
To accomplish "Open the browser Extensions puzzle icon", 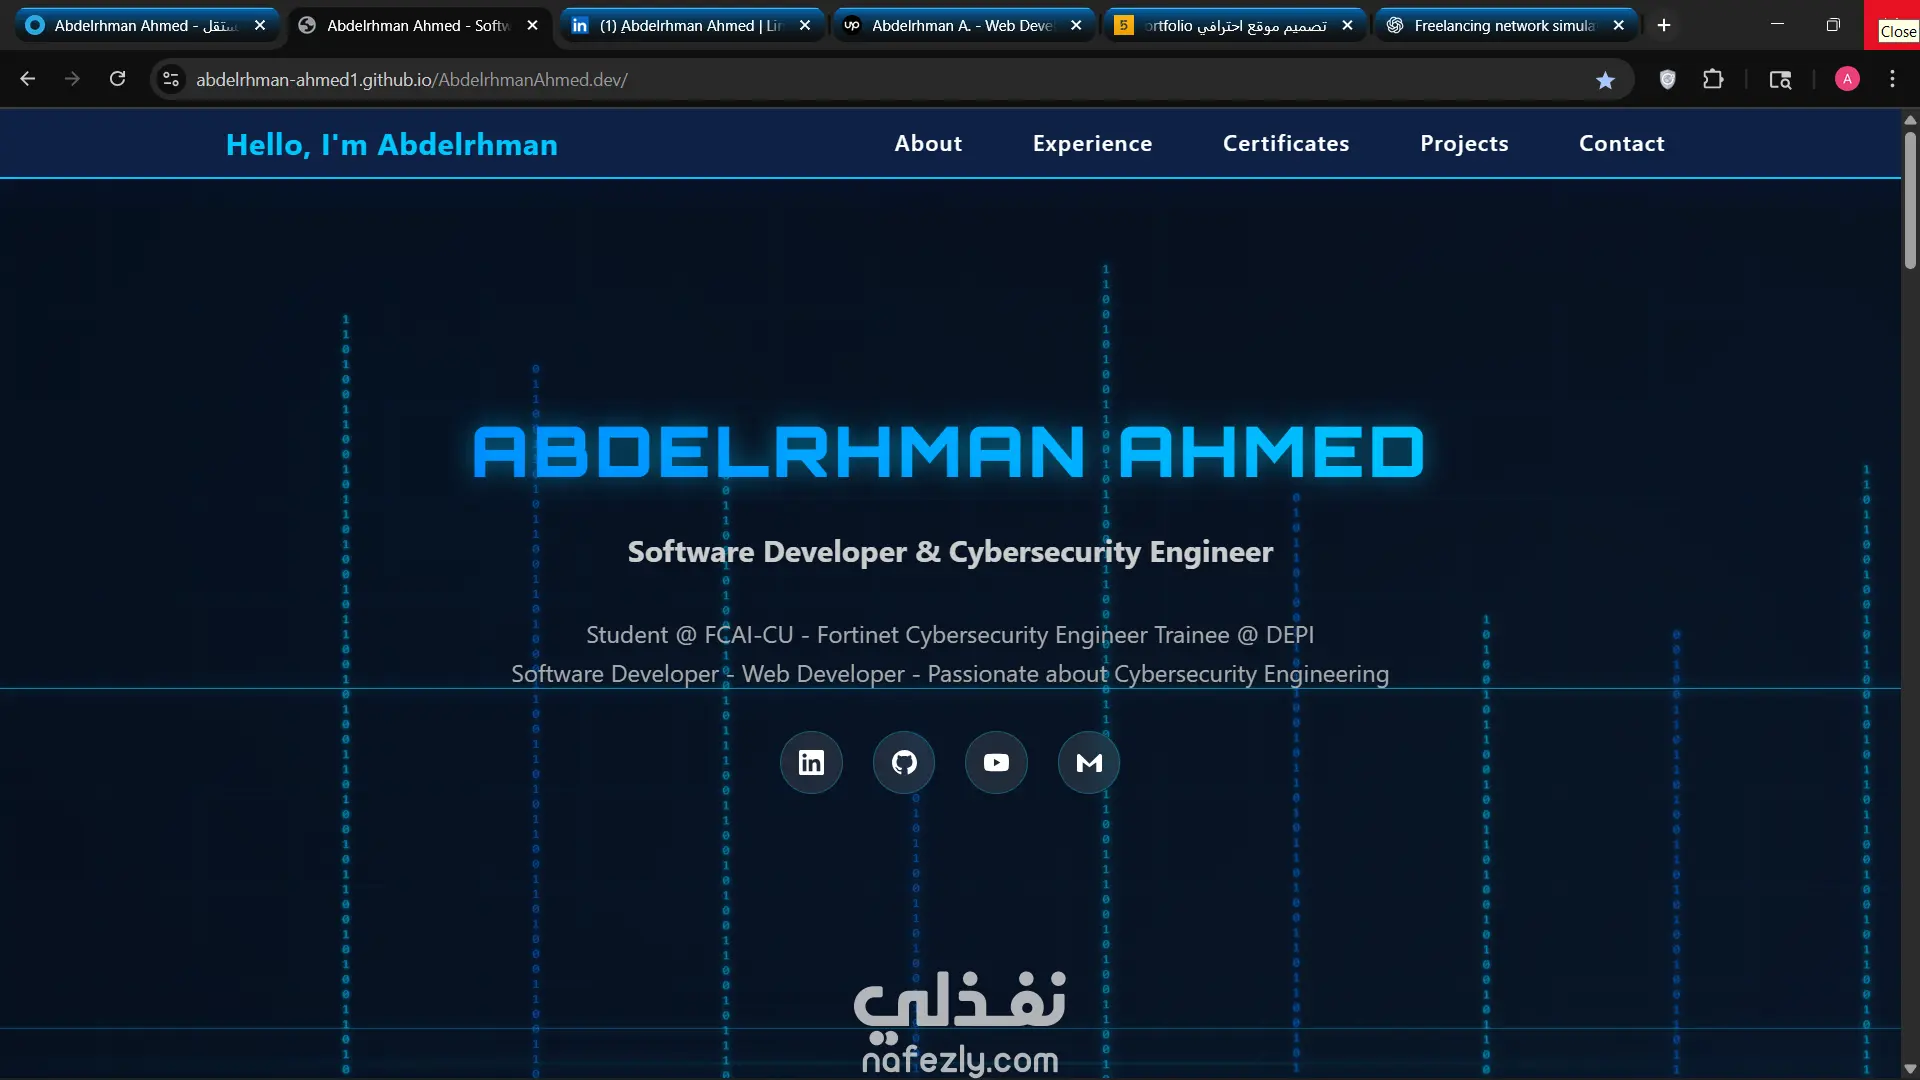I will pos(1713,80).
